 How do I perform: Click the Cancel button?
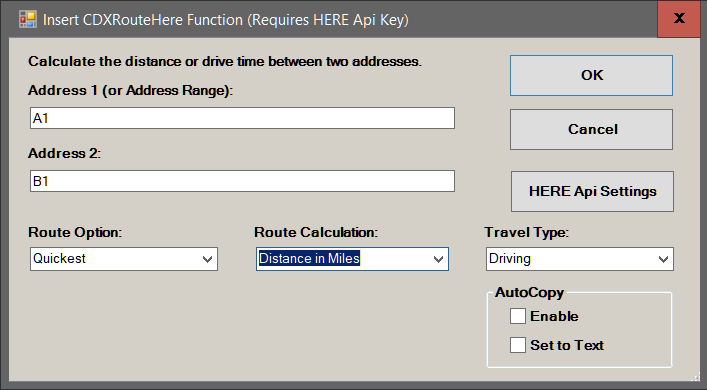click(x=592, y=129)
